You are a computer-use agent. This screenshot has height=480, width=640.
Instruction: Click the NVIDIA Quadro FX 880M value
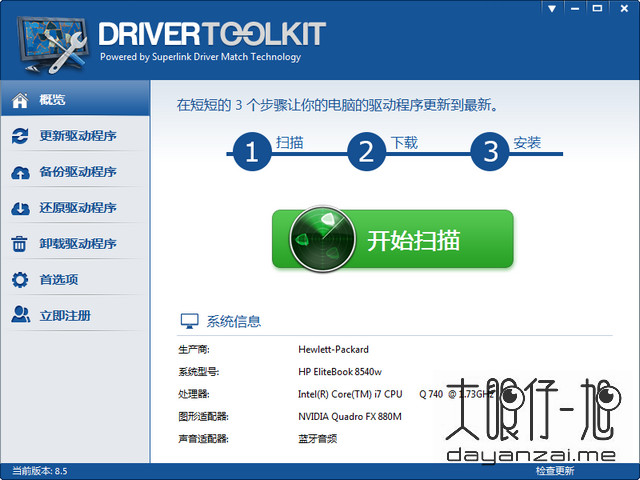click(350, 416)
